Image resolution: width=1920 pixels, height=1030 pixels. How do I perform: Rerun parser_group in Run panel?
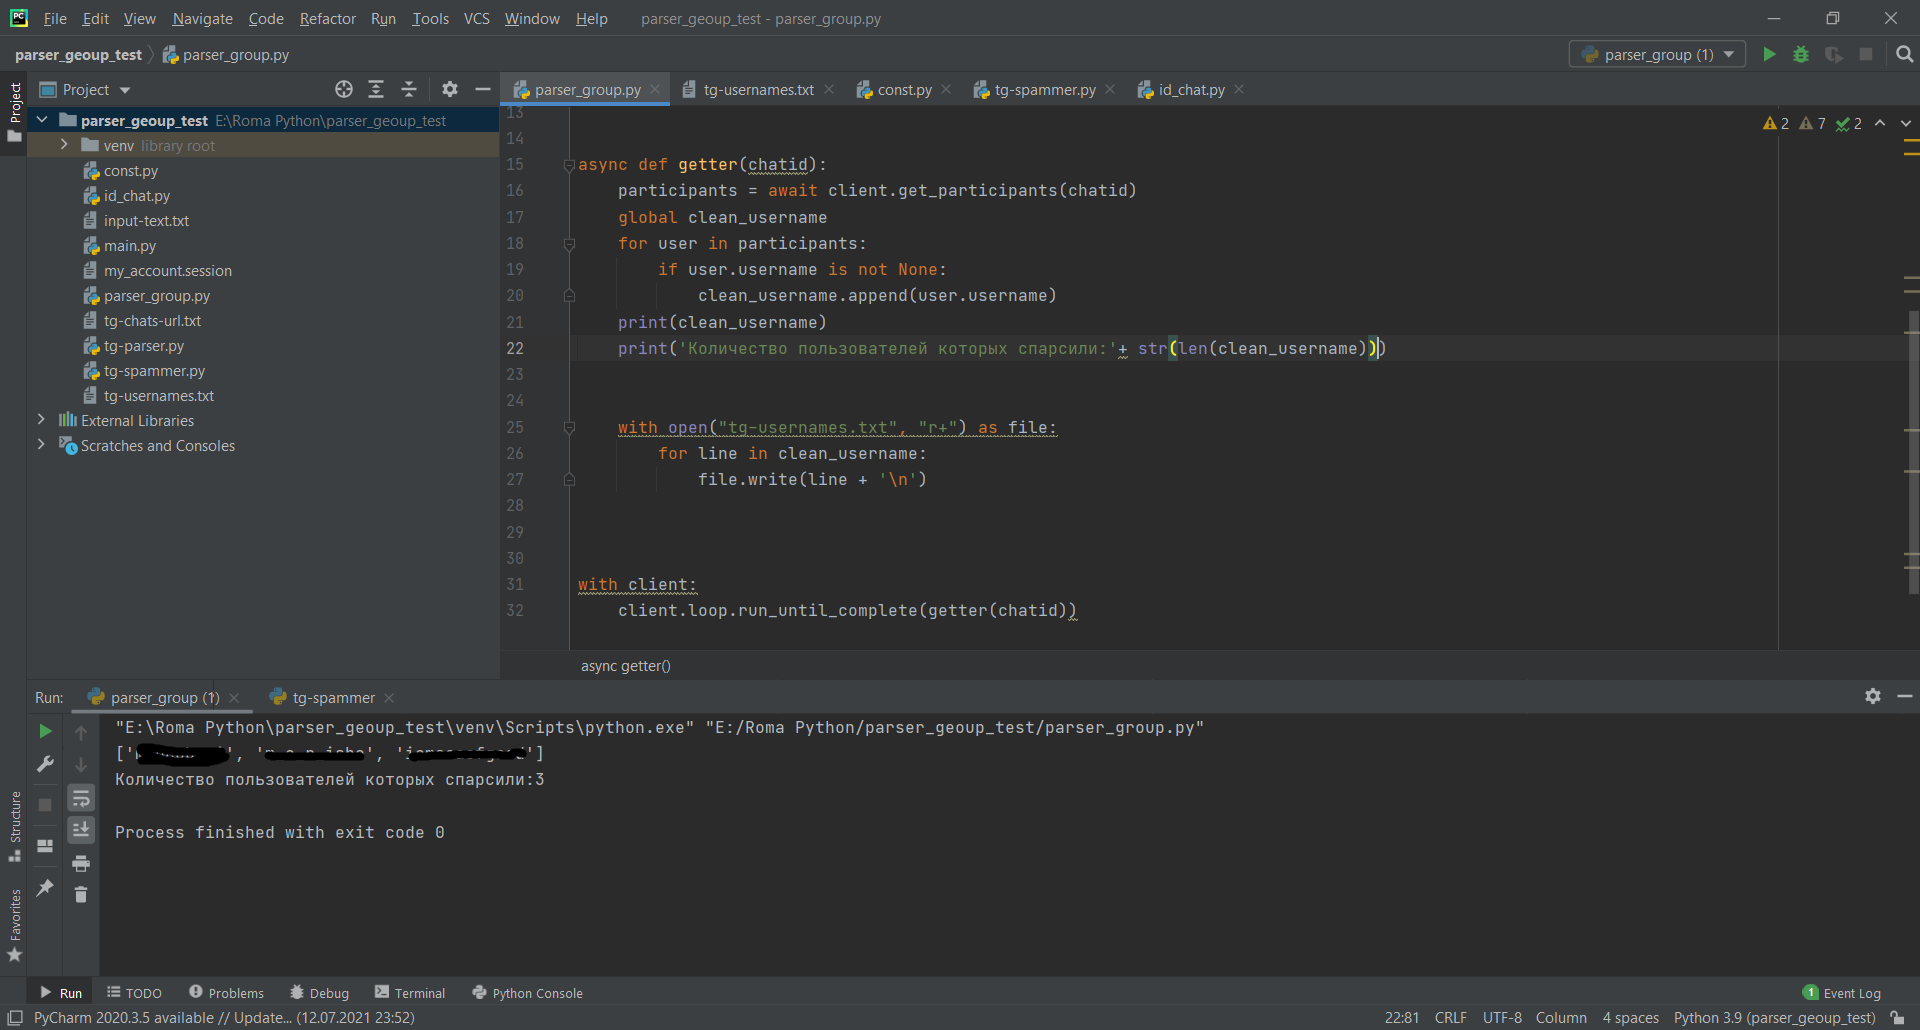tap(45, 731)
